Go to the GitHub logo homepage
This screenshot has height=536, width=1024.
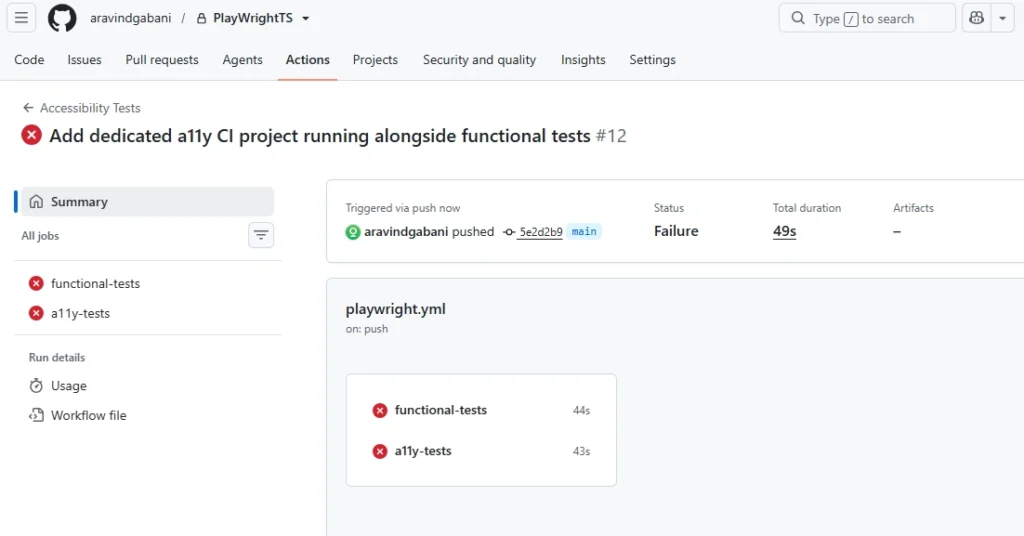click(x=62, y=18)
